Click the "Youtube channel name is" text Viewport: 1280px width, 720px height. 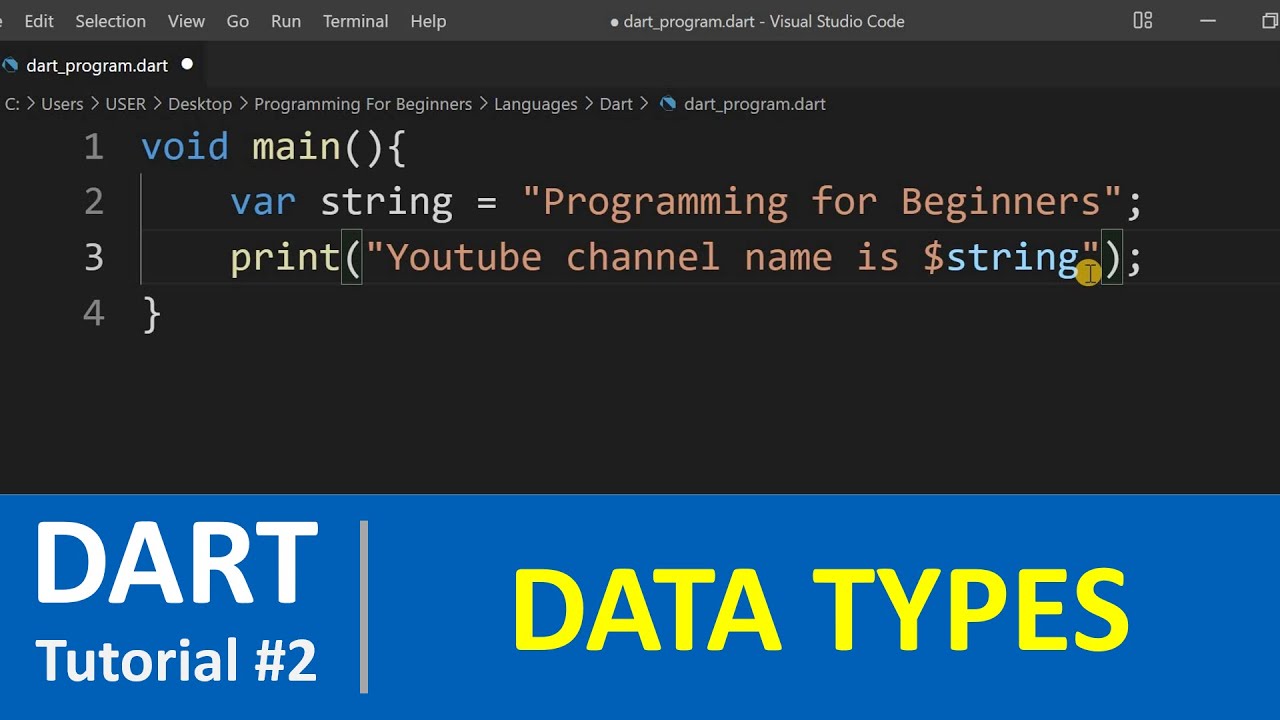coord(642,258)
